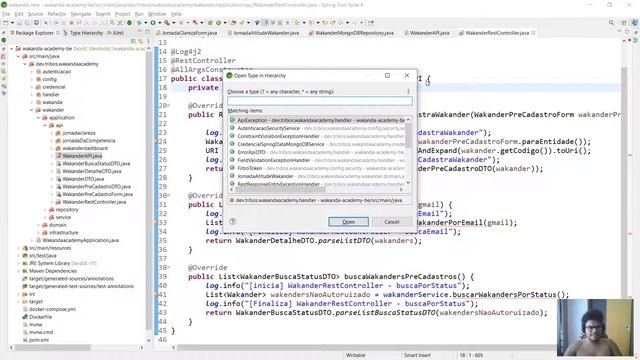
Task: Select ErrorApiDTO in matching items
Action: [317, 152]
